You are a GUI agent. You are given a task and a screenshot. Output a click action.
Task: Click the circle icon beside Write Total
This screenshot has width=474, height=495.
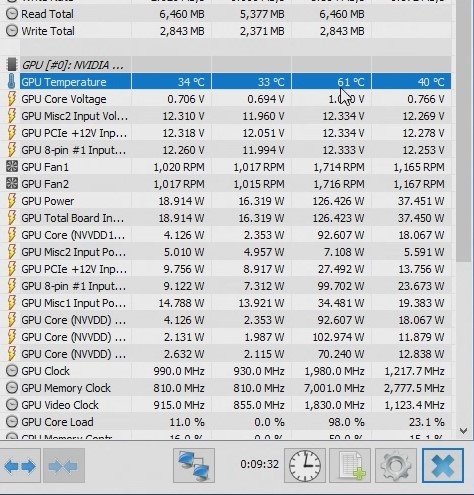(12, 31)
